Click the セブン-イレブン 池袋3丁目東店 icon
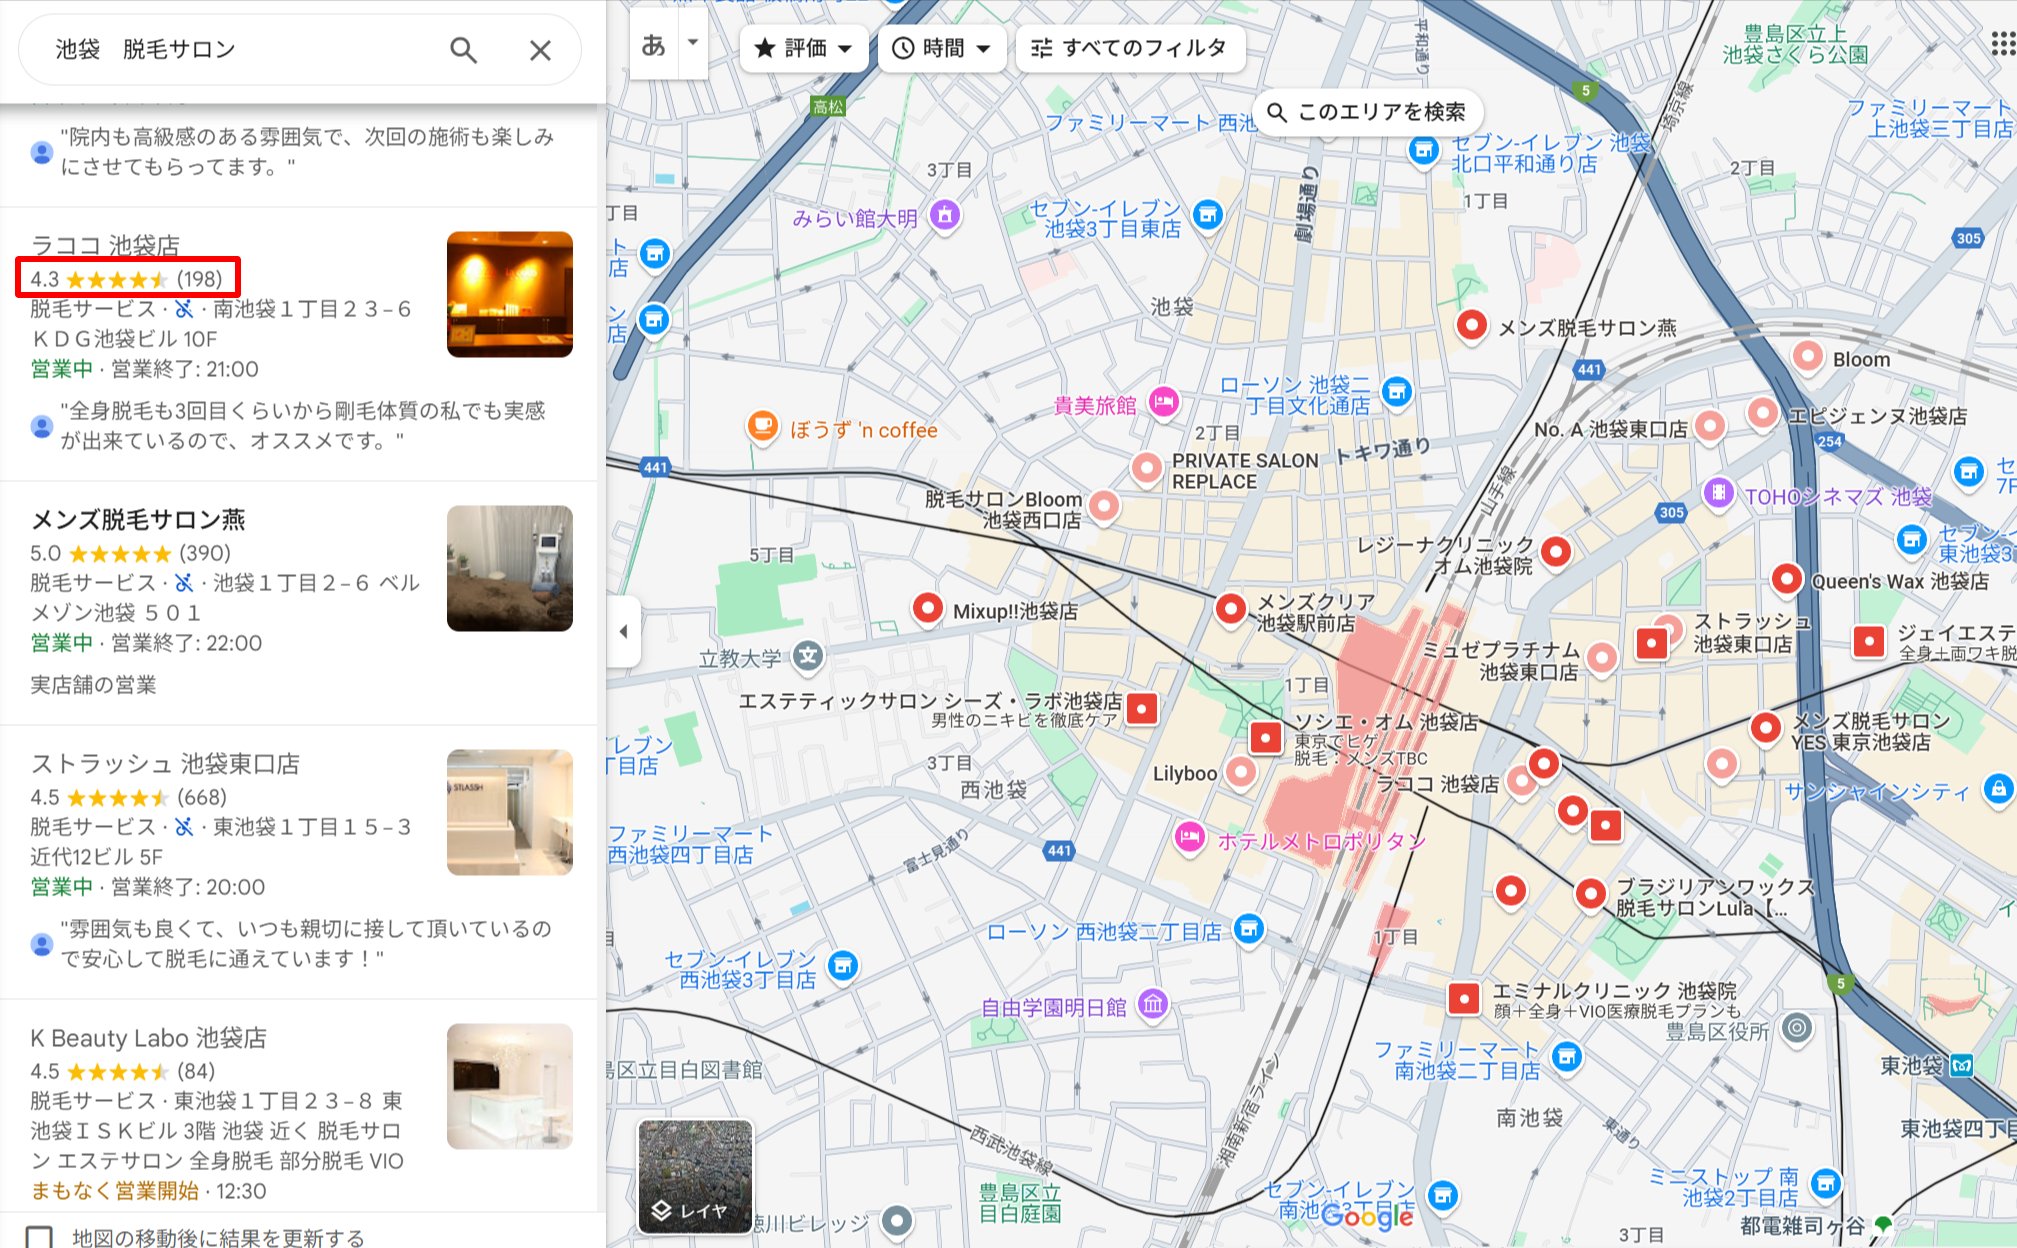2017x1248 pixels. coord(1209,214)
